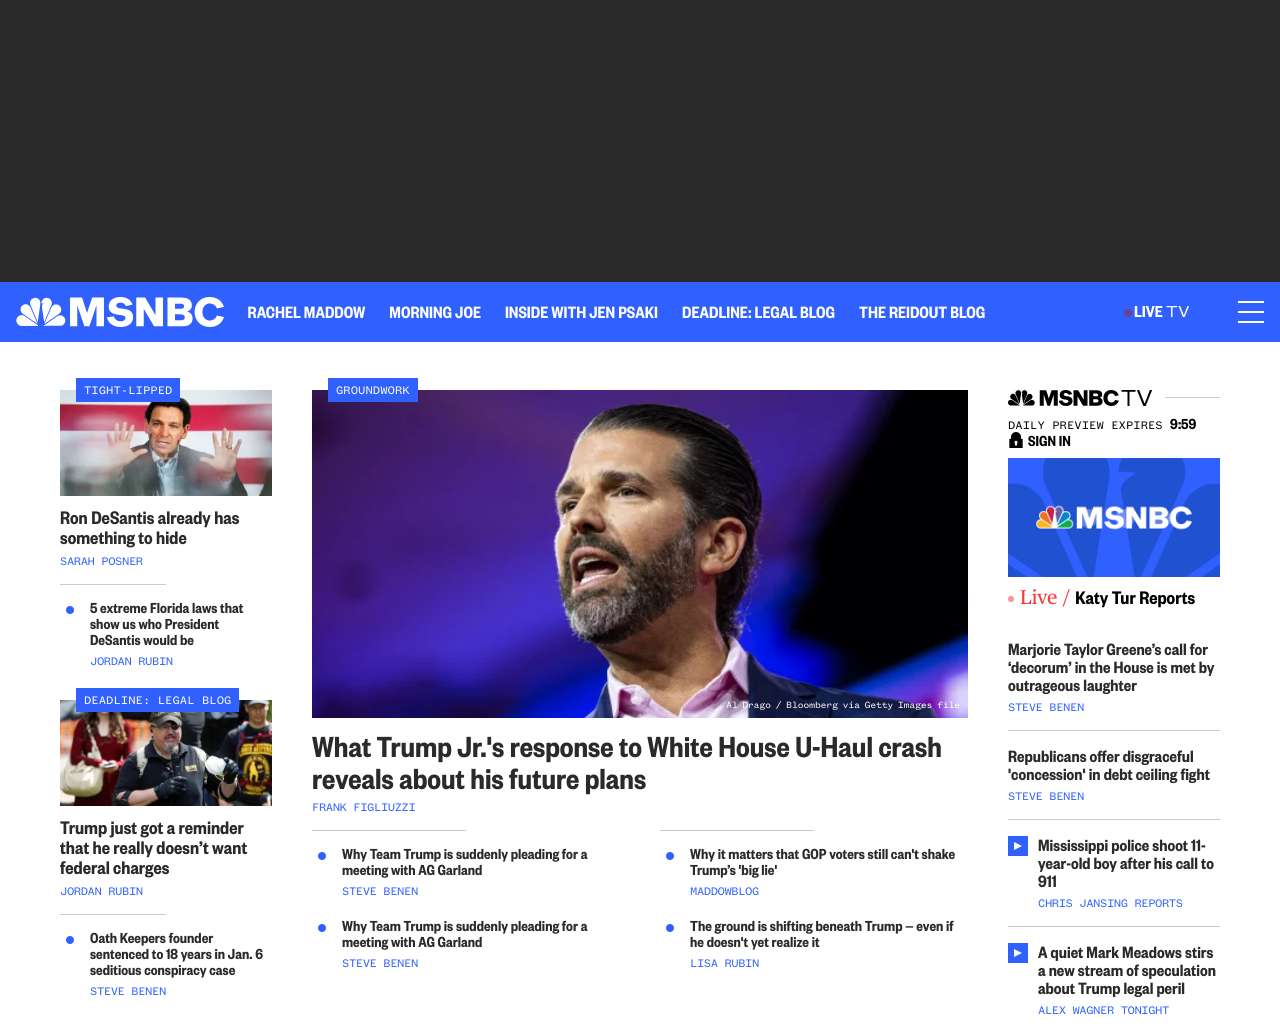Visit Deadline: Legal Blog from navigation
Viewport: 1280px width, 1024px height.
pos(758,312)
